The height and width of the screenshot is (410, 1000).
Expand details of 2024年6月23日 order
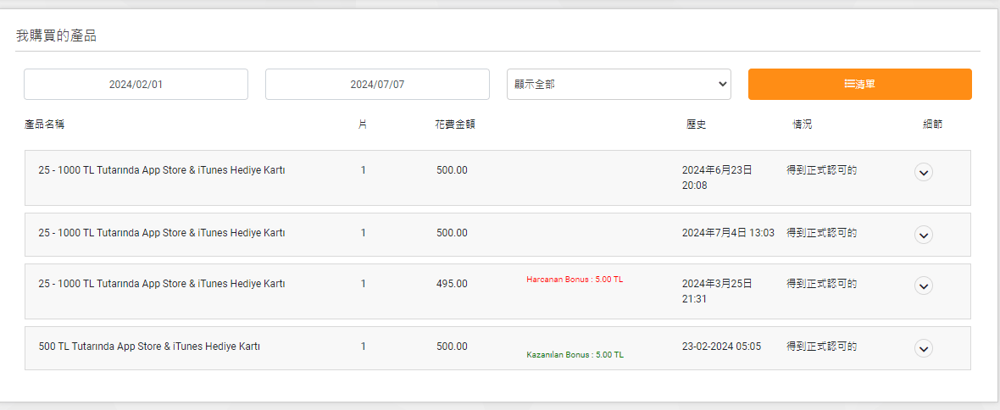pos(923,172)
